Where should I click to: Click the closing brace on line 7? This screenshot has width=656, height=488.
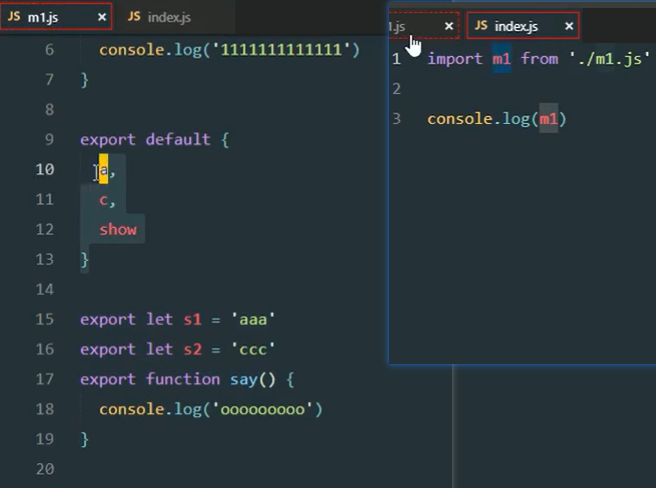tap(85, 80)
